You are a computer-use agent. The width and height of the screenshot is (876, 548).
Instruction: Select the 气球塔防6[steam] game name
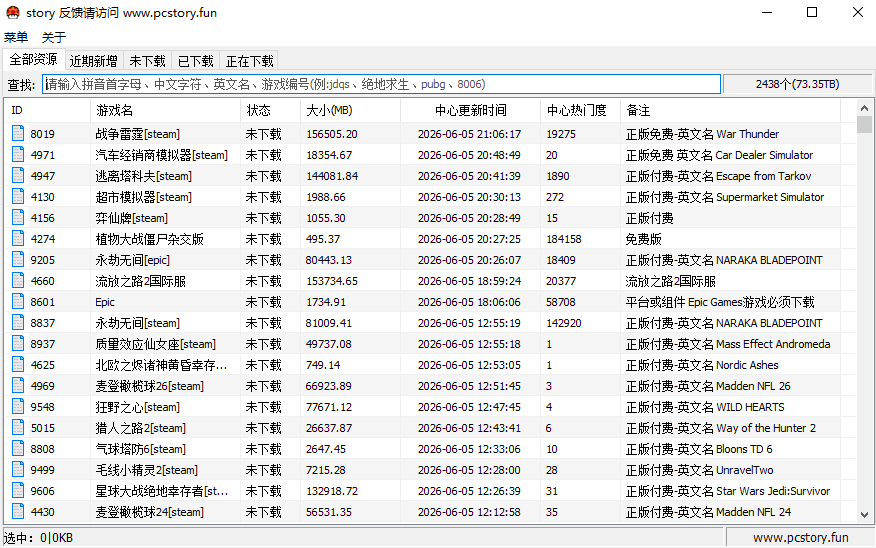(x=140, y=449)
